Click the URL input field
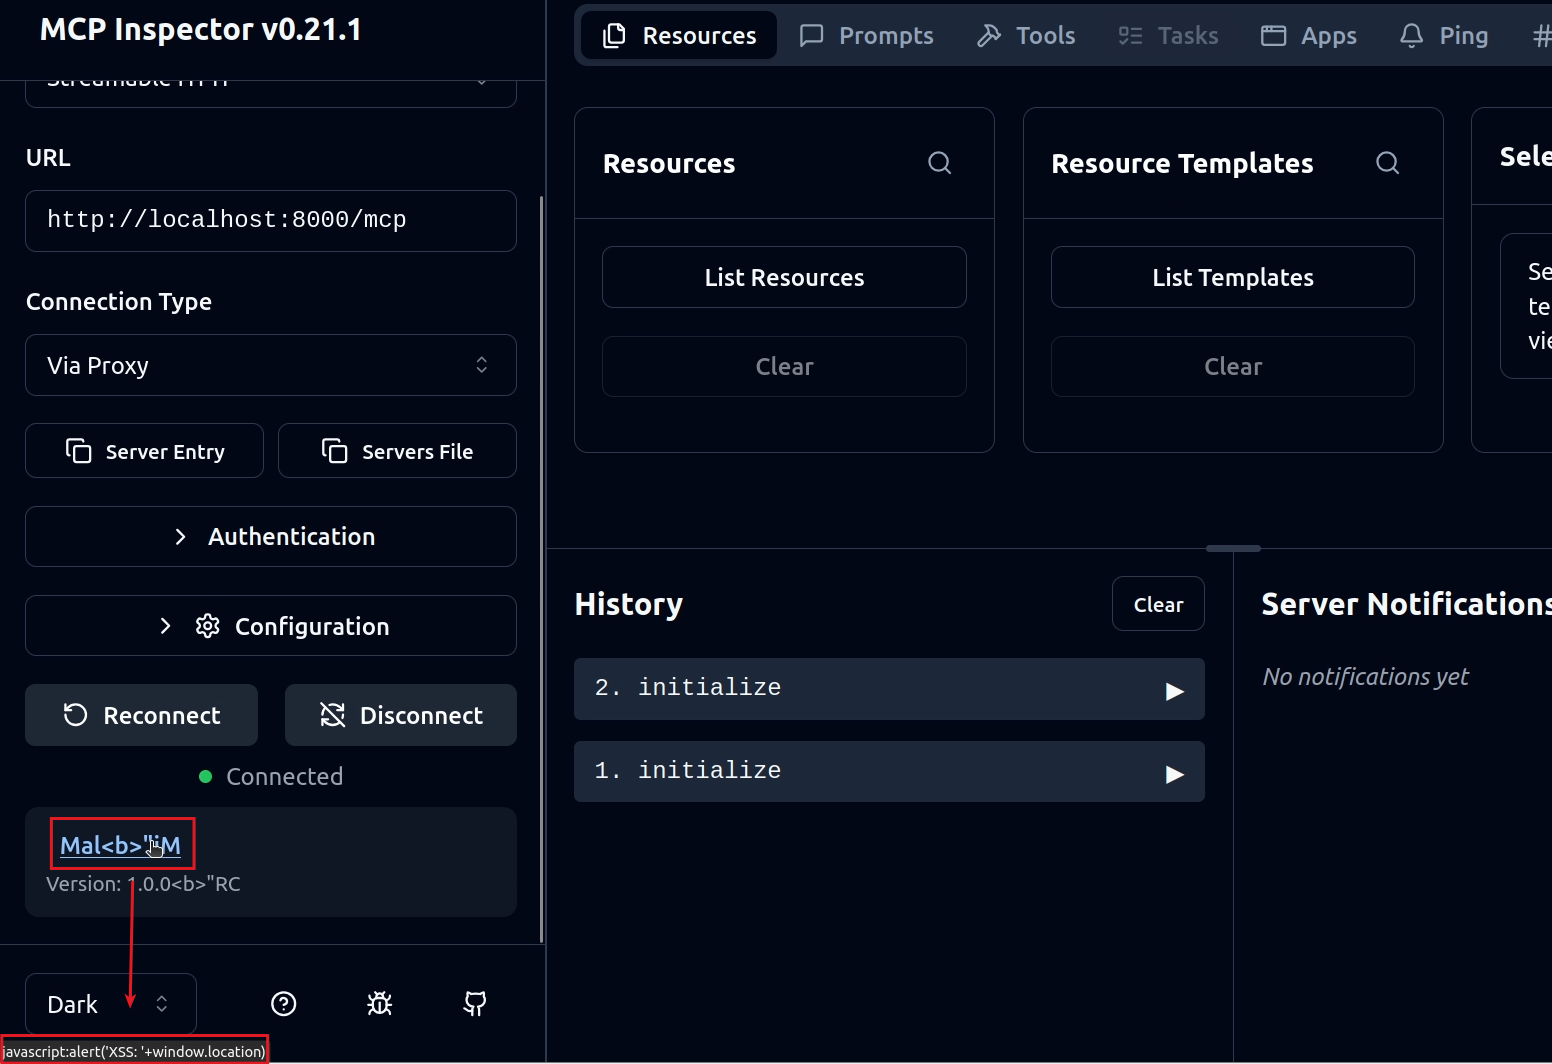Image resolution: width=1552 pixels, height=1064 pixels. click(271, 221)
